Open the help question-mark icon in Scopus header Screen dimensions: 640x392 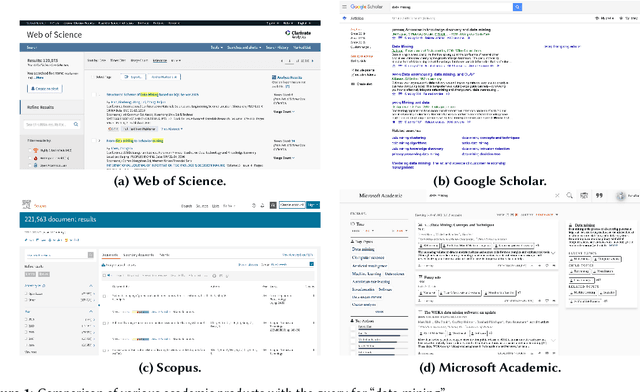click(254, 205)
